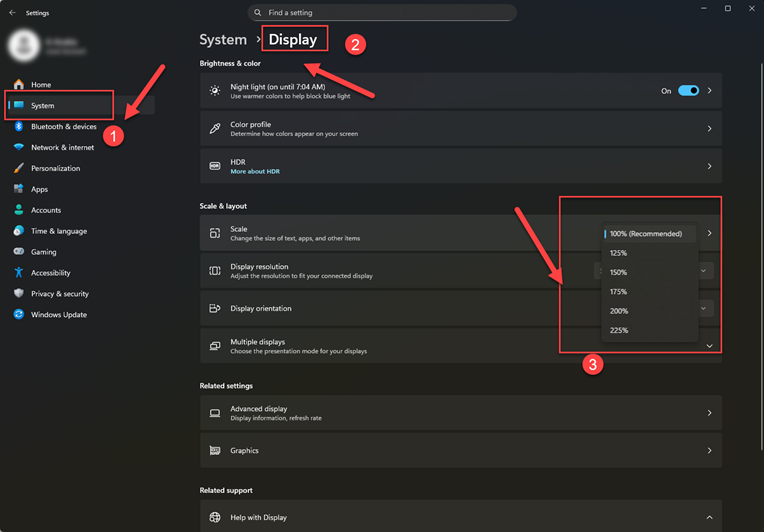Click the Privacy & security shield icon
764x532 pixels.
coord(19,293)
